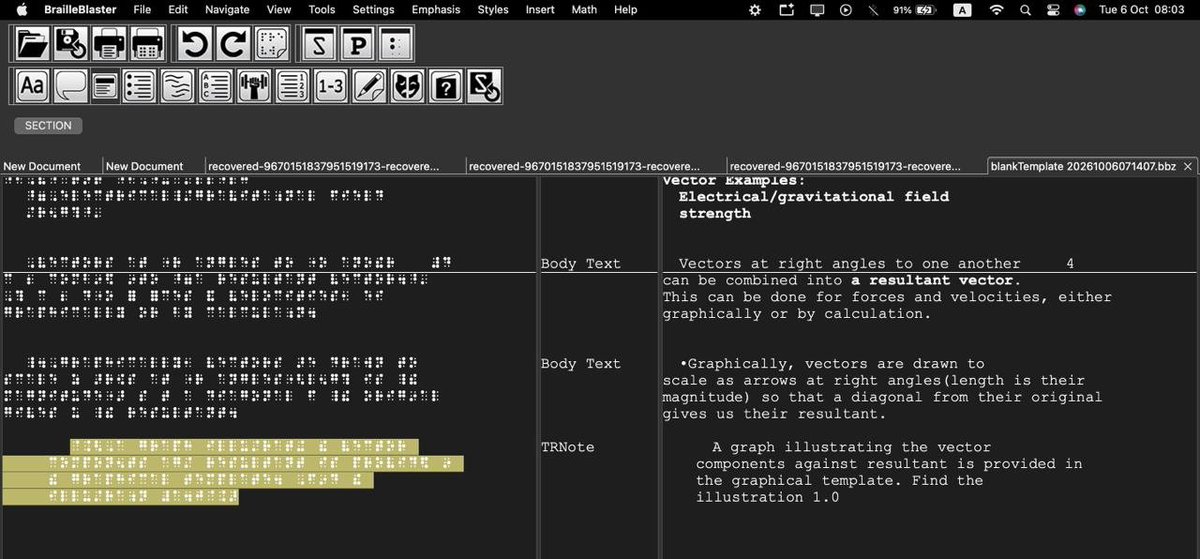
Task: Click the 1-3 indent style icon
Action: [330, 86]
